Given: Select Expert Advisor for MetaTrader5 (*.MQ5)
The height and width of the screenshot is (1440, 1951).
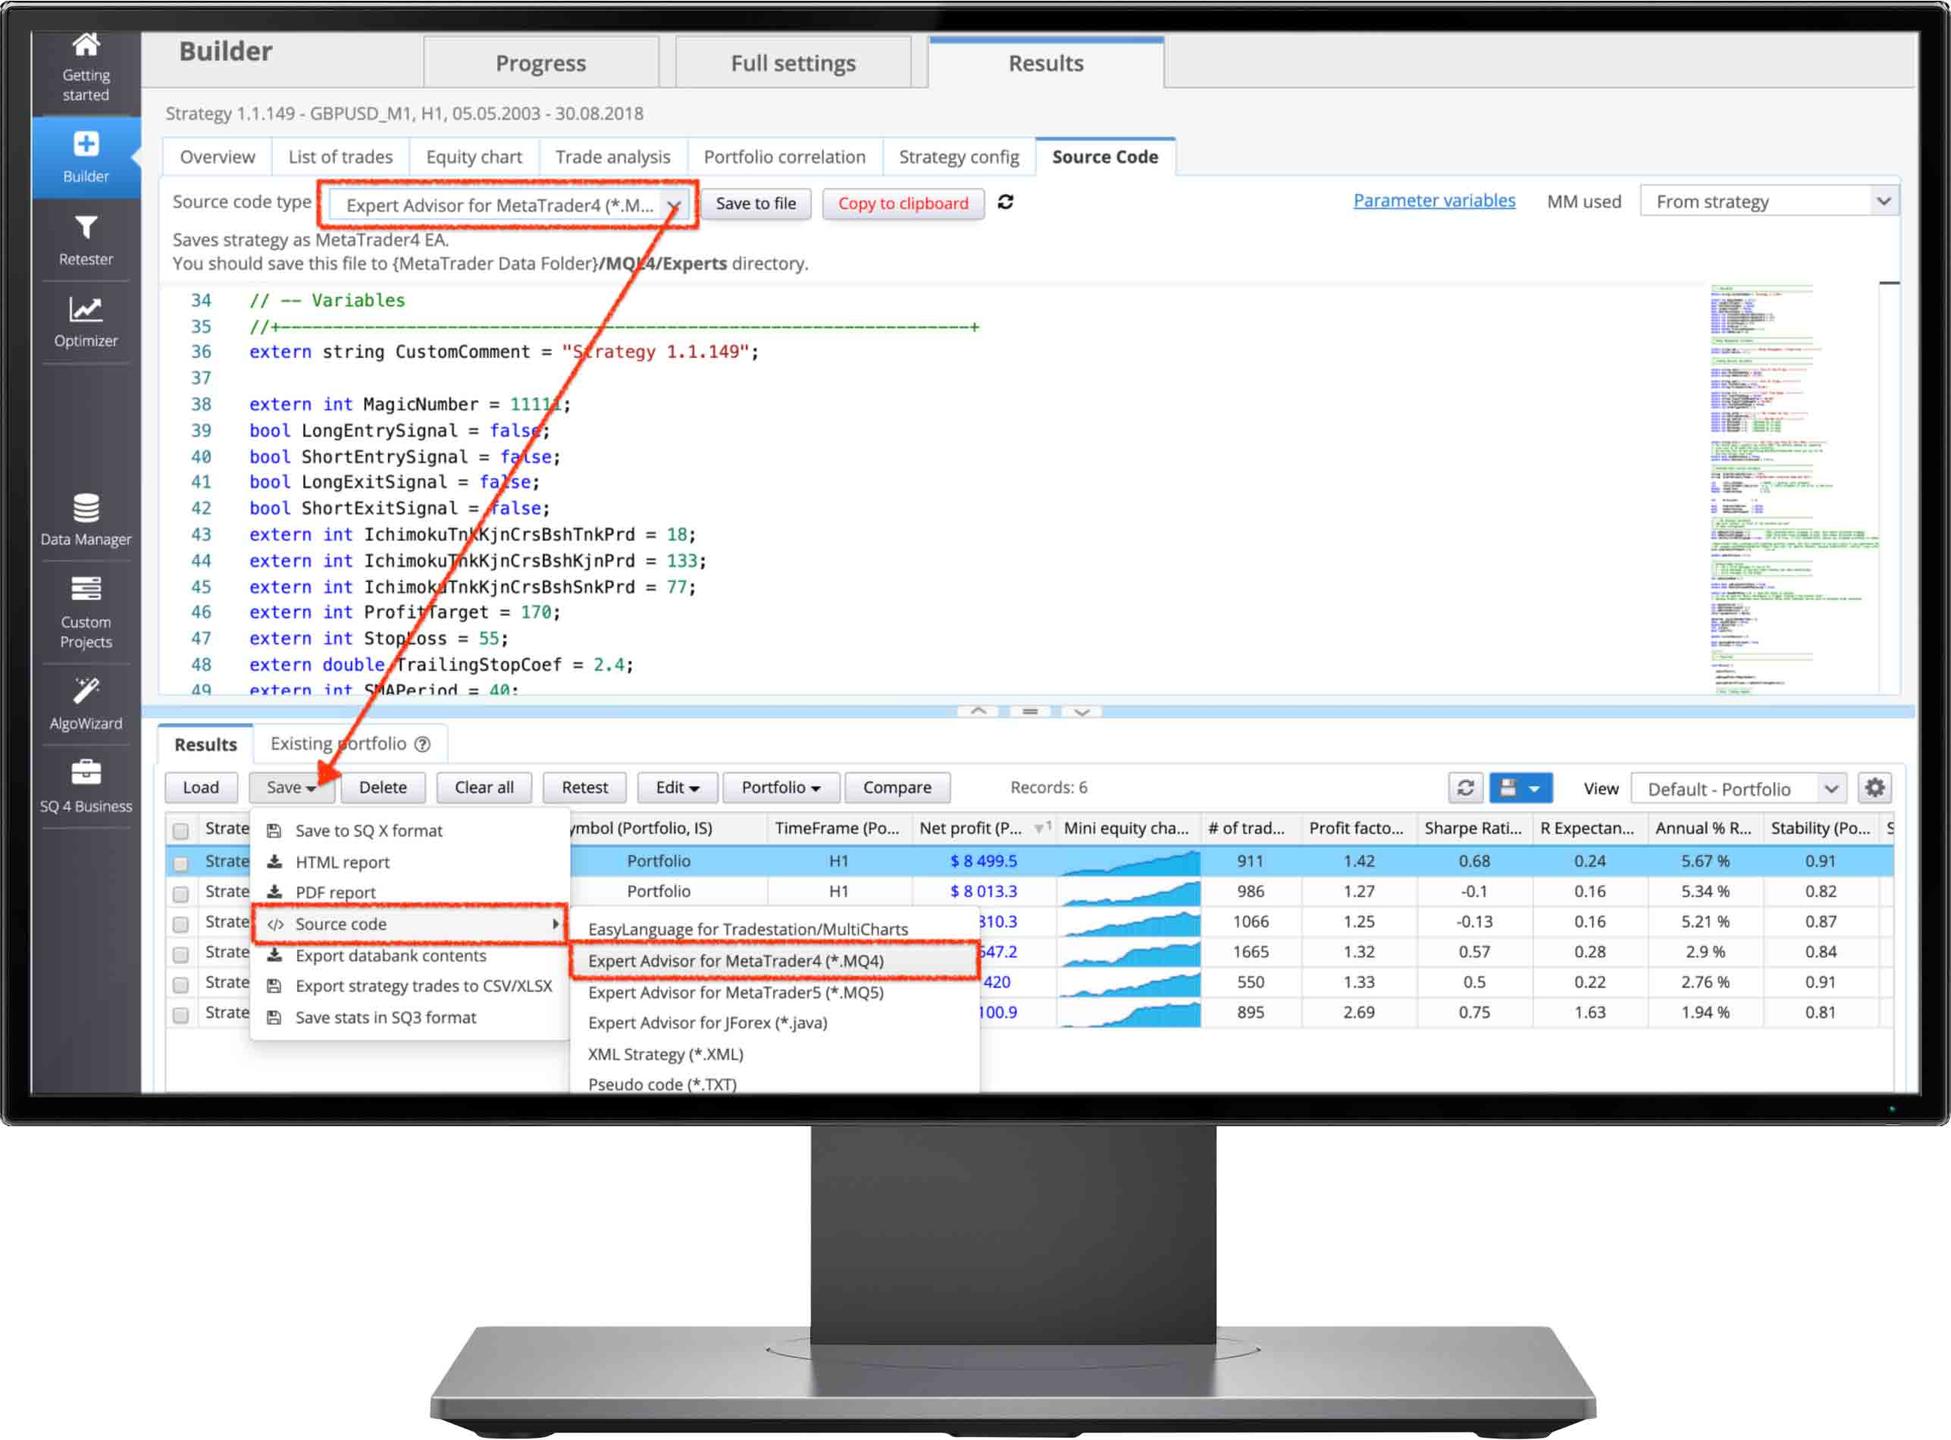Looking at the screenshot, I should [735, 992].
